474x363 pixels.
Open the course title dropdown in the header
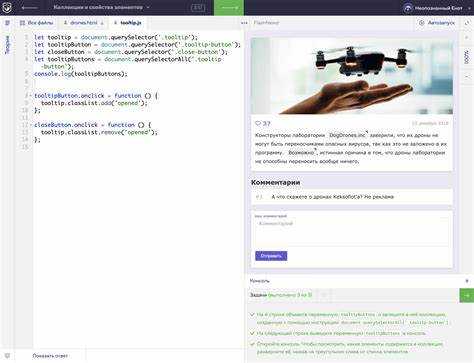pyautogui.click(x=101, y=7)
